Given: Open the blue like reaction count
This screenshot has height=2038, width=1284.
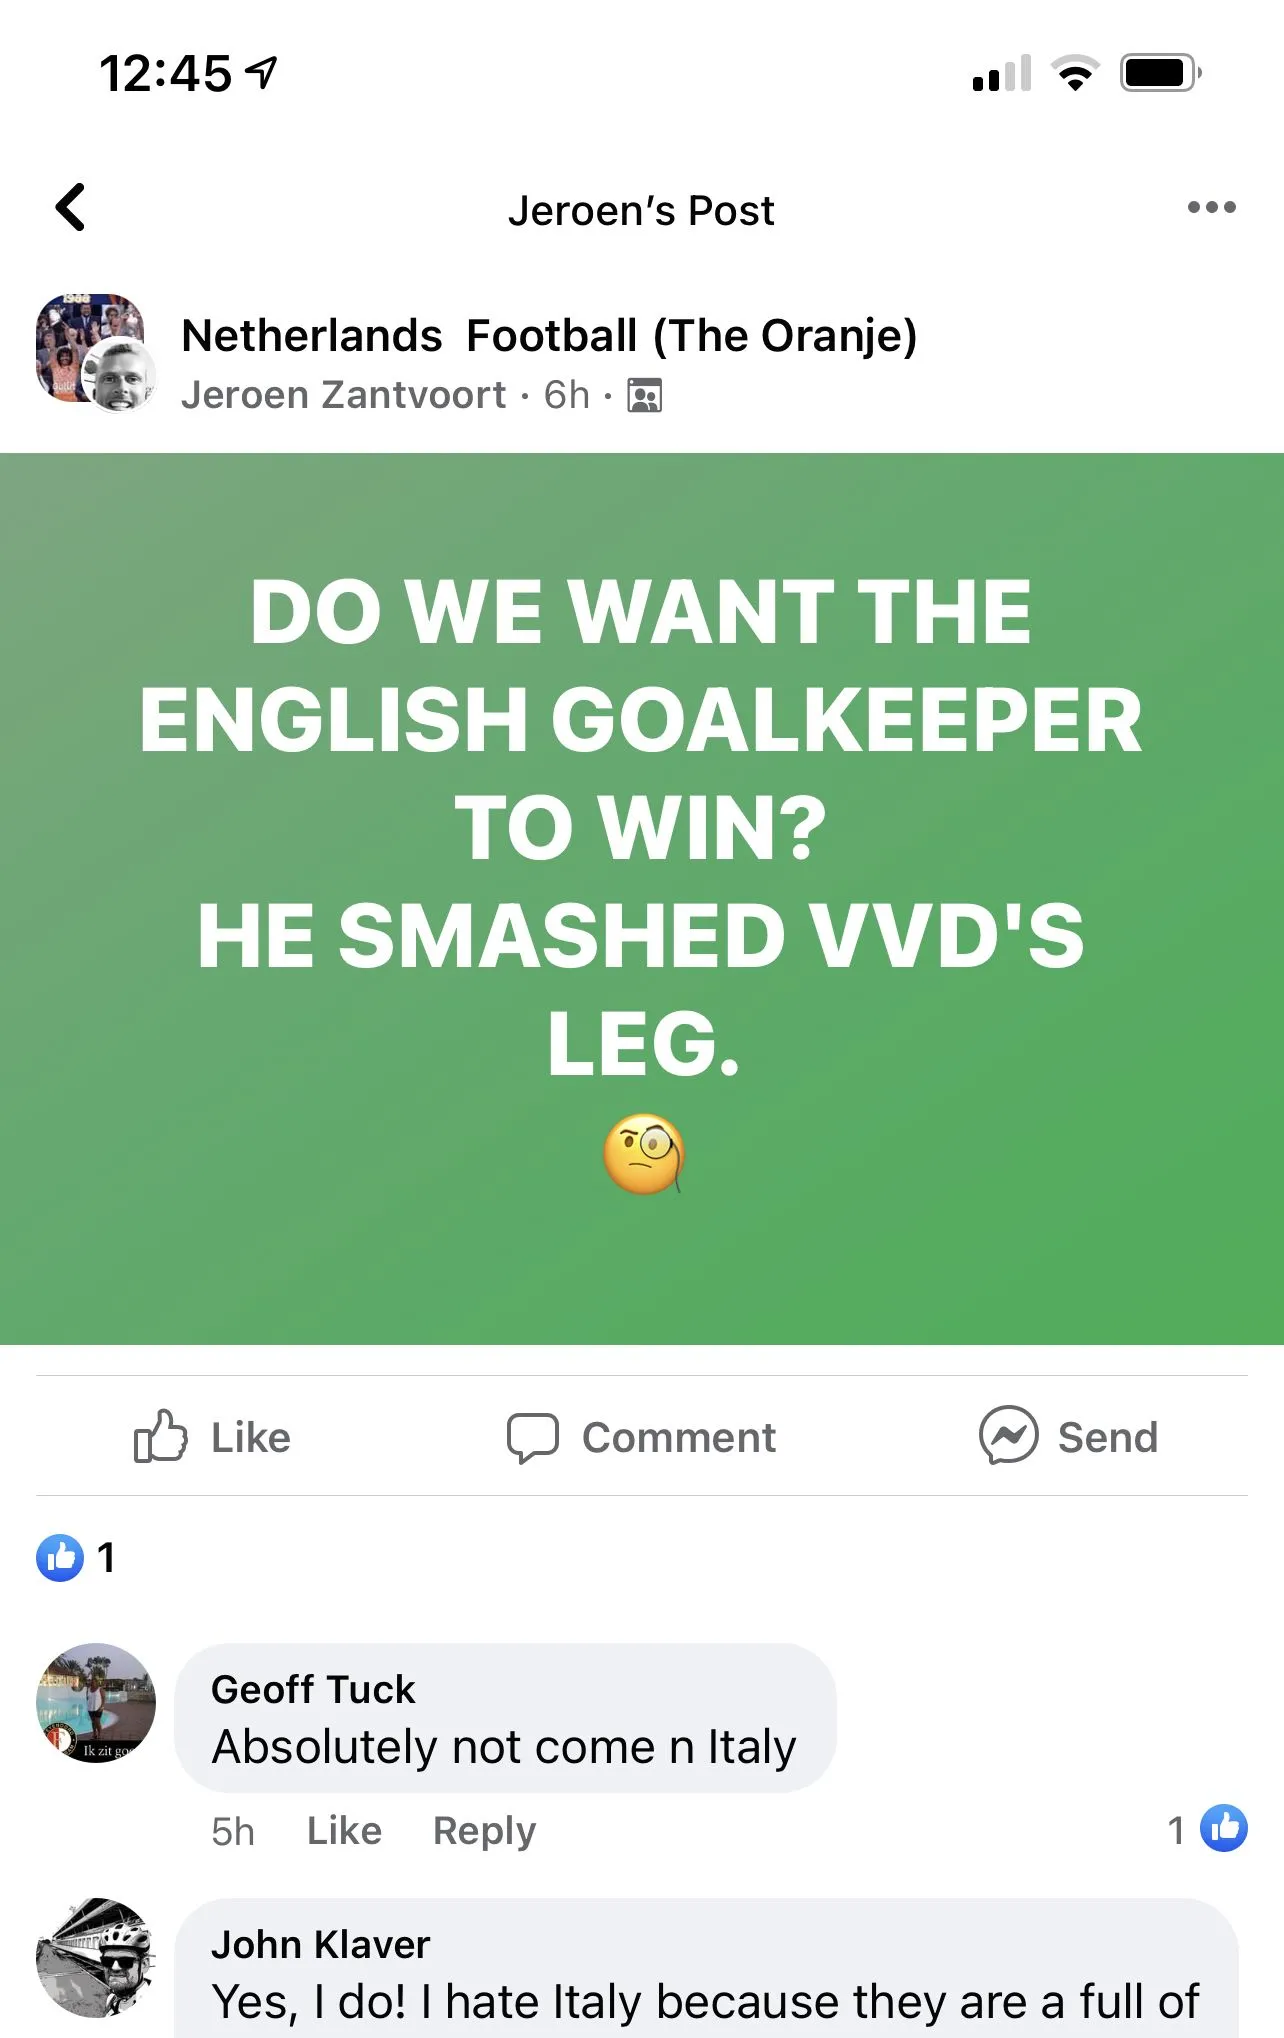Looking at the screenshot, I should click(x=76, y=1558).
